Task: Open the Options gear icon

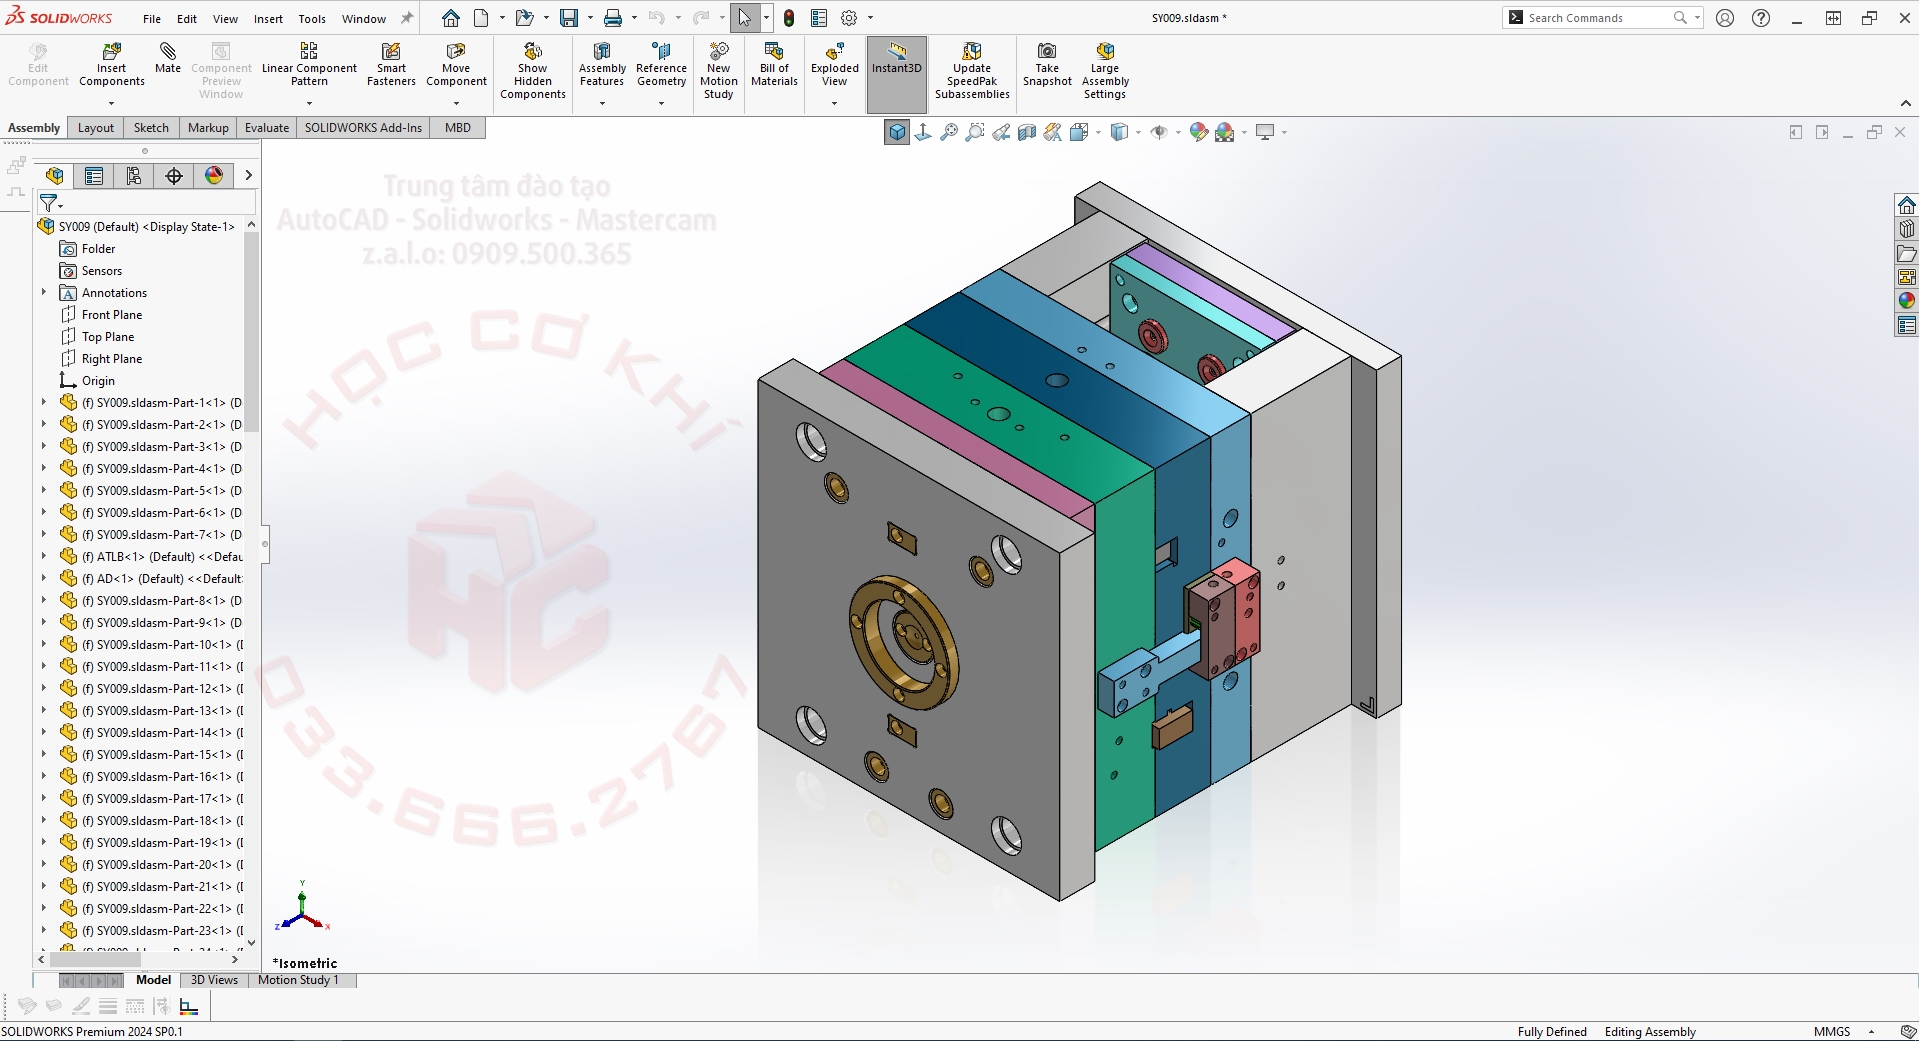Action: point(849,18)
